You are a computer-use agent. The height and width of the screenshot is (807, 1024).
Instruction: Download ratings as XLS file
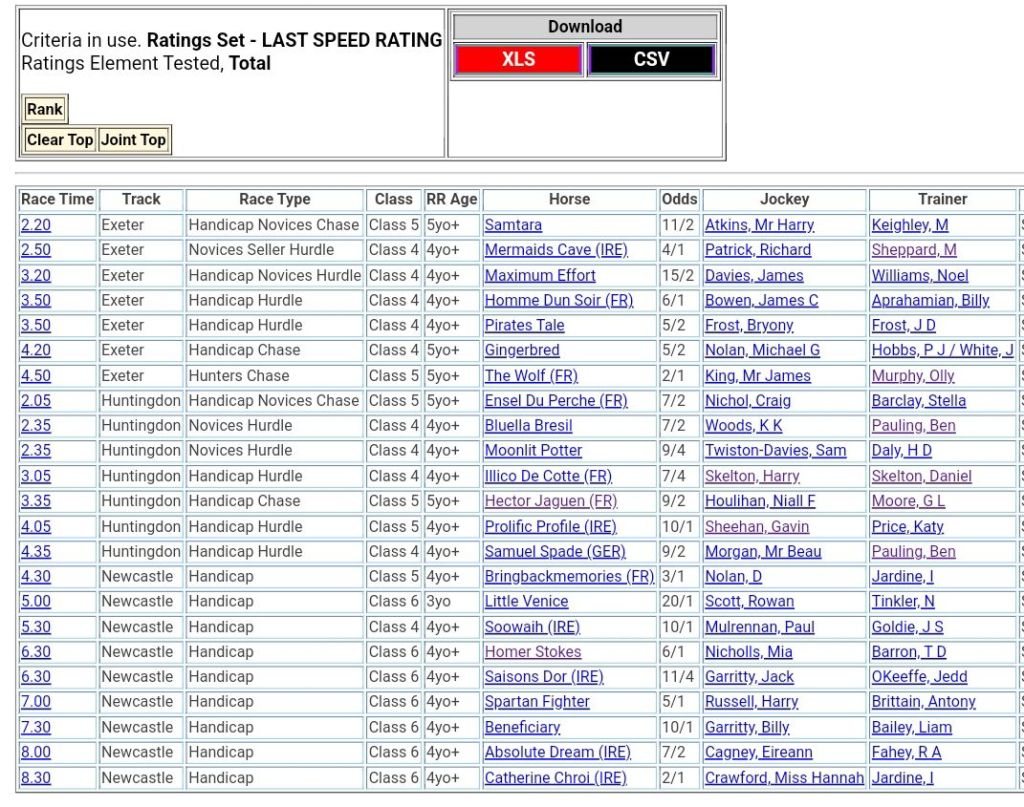pos(518,59)
